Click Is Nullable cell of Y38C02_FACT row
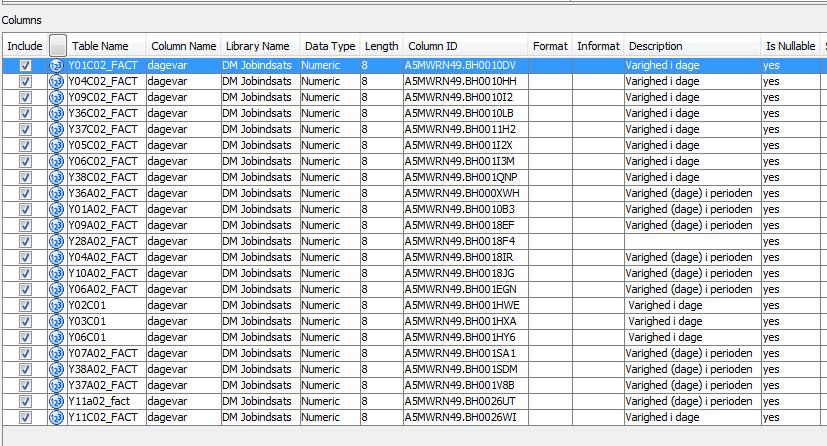Image resolution: width=827 pixels, height=446 pixels. pyautogui.click(x=791, y=178)
